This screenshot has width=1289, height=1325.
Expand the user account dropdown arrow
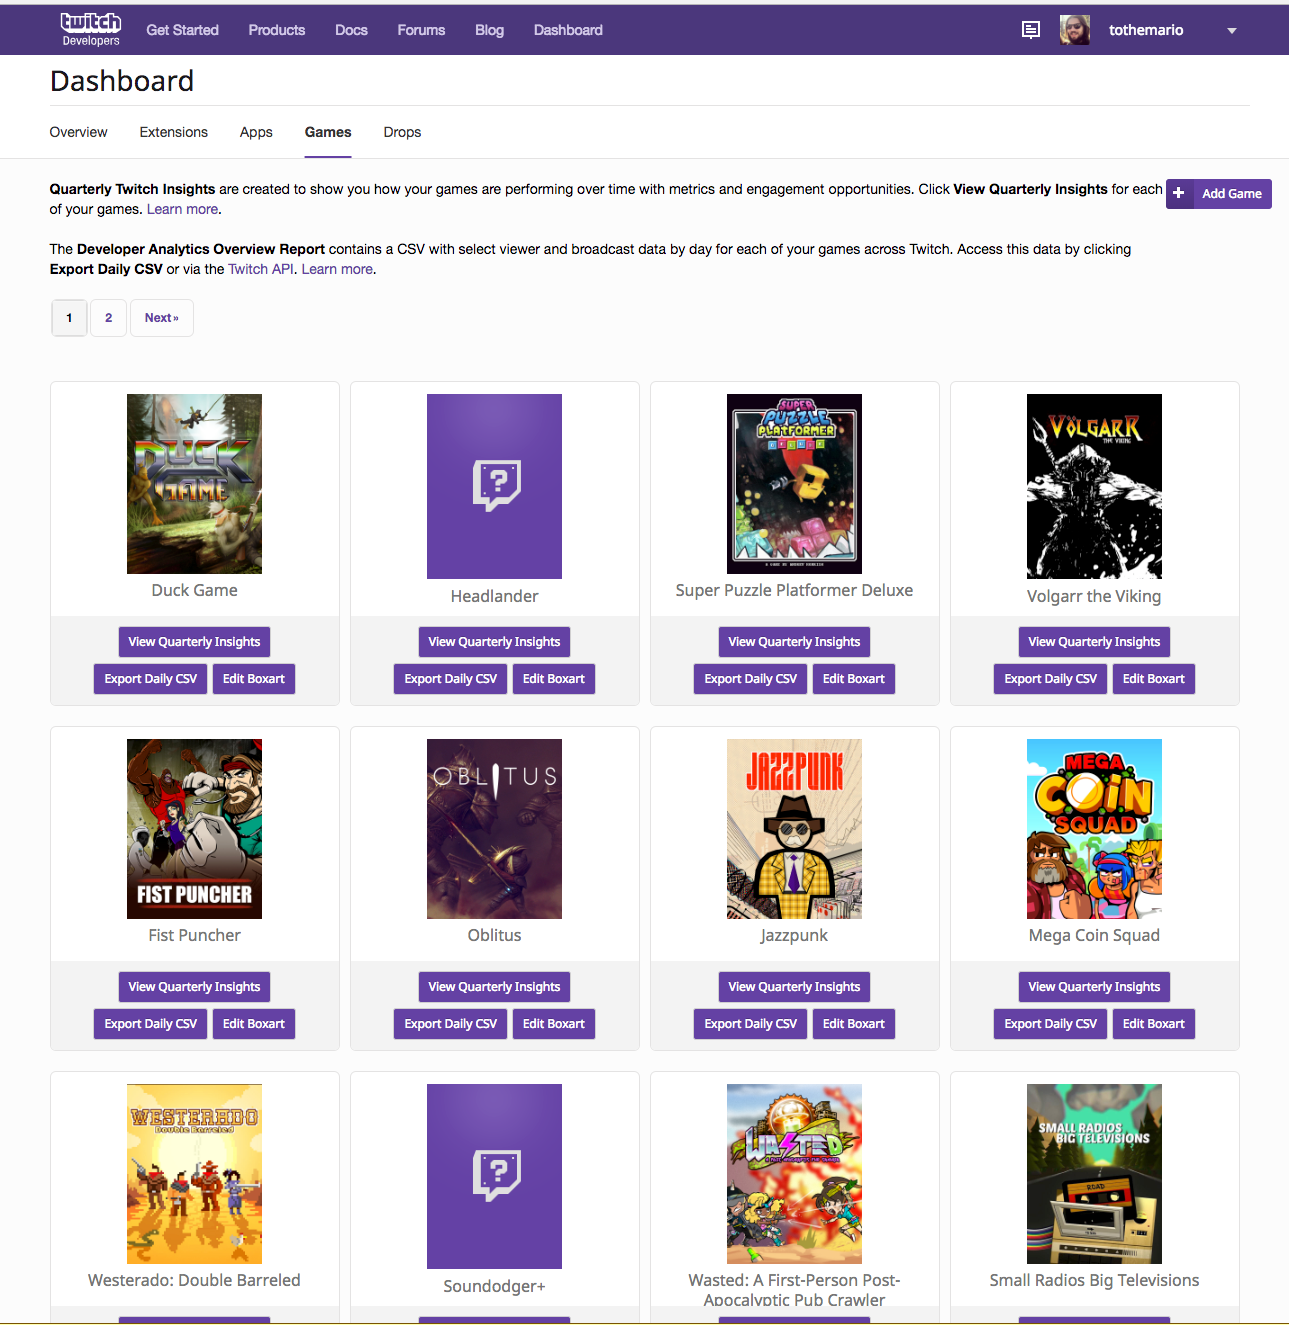[x=1232, y=31]
